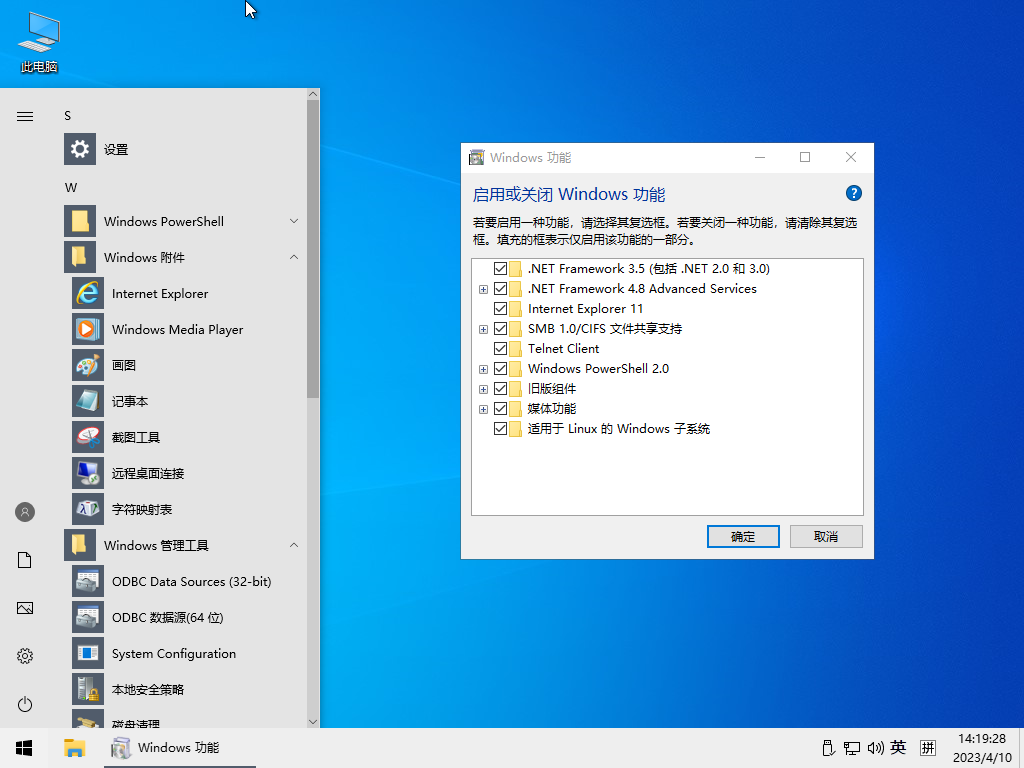The width and height of the screenshot is (1024, 768).
Task: Open the user account icon in Start sidebar
Action: click(x=25, y=512)
